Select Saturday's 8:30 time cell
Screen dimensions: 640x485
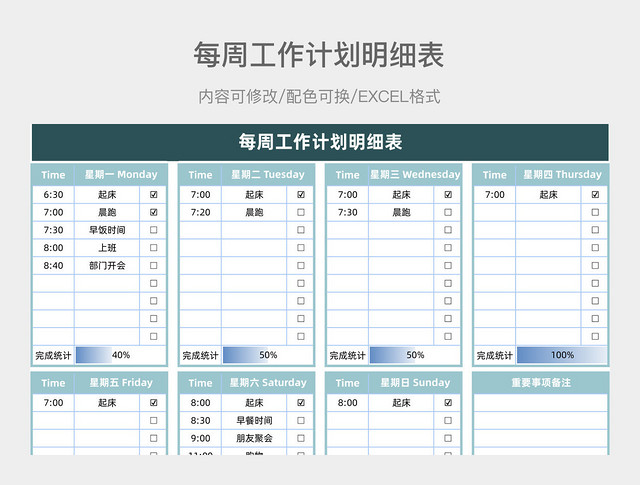coord(200,420)
